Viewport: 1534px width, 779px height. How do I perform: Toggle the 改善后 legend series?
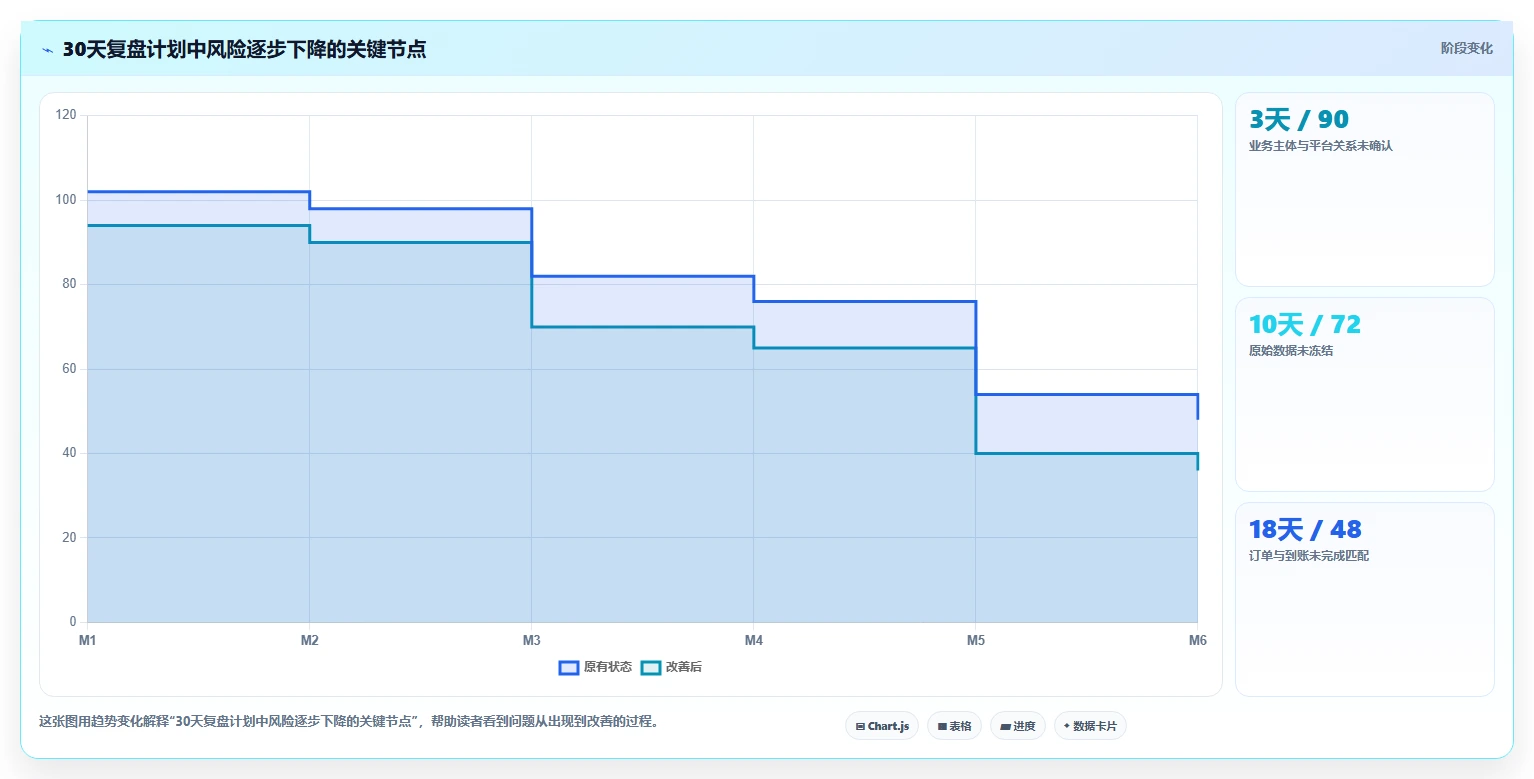(671, 667)
